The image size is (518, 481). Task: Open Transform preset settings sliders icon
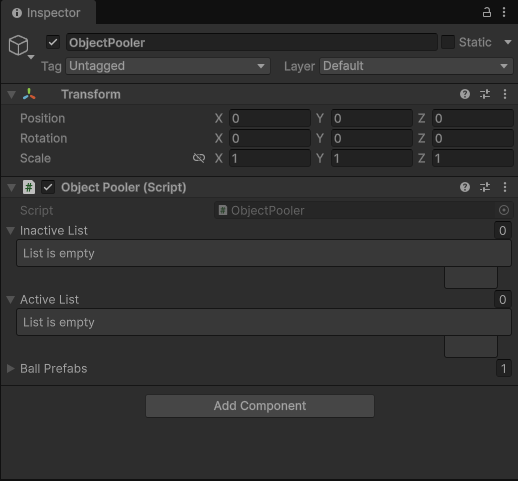[485, 94]
